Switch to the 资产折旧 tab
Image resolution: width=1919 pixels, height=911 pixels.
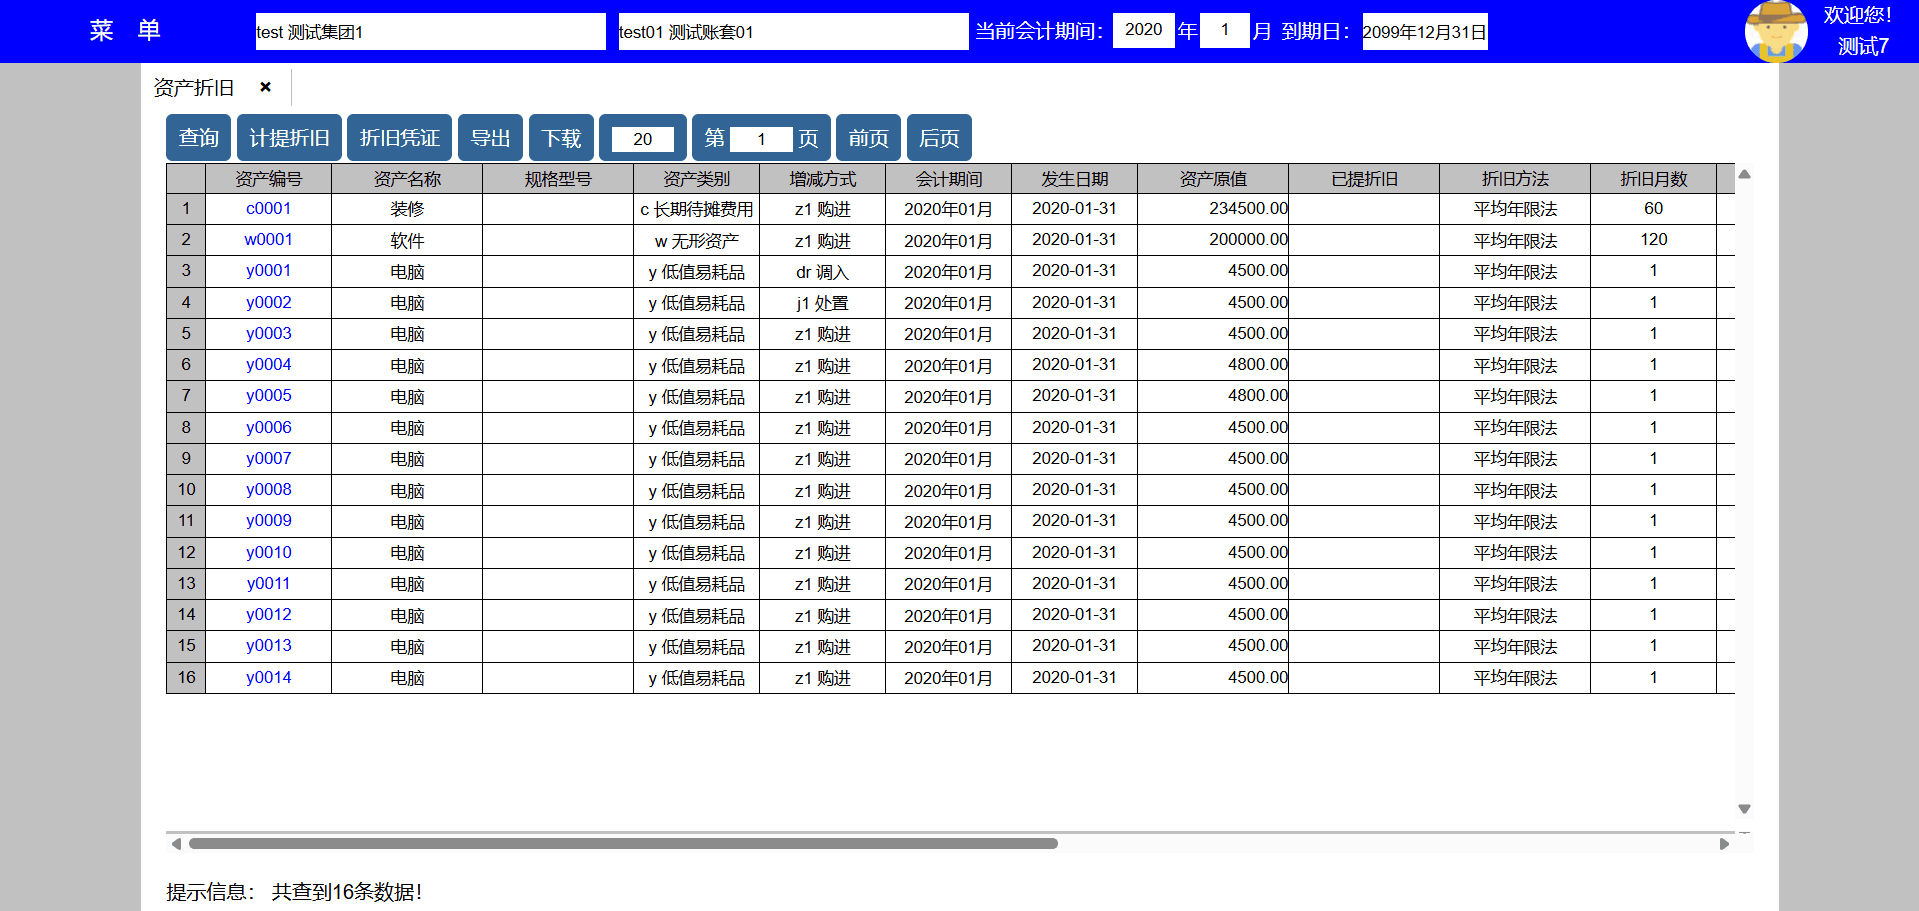pos(194,88)
